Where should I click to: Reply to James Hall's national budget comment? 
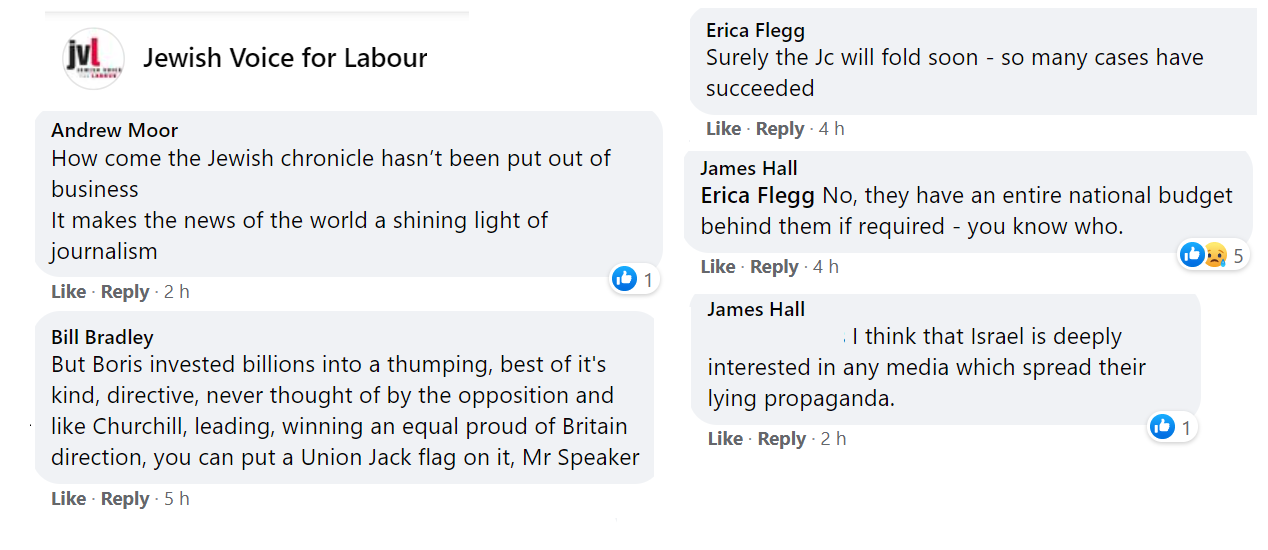tap(774, 267)
